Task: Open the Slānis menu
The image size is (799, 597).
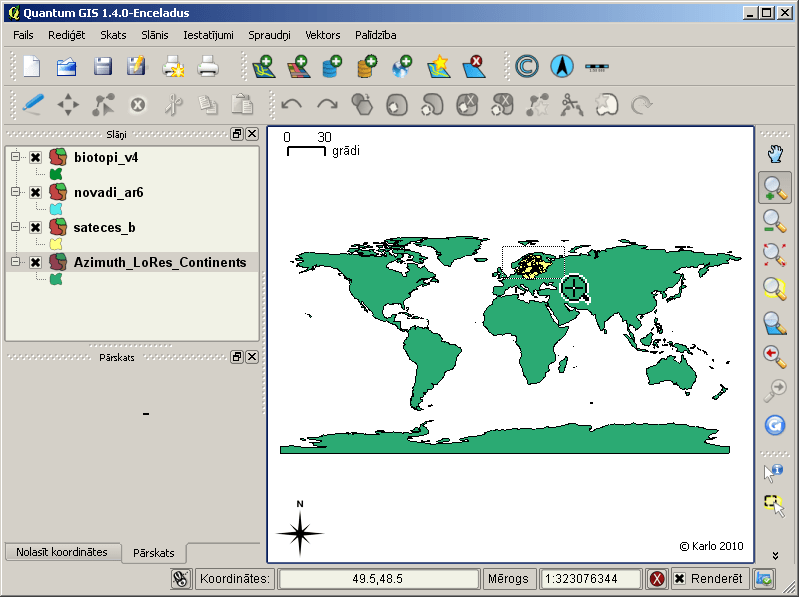Action: (154, 35)
